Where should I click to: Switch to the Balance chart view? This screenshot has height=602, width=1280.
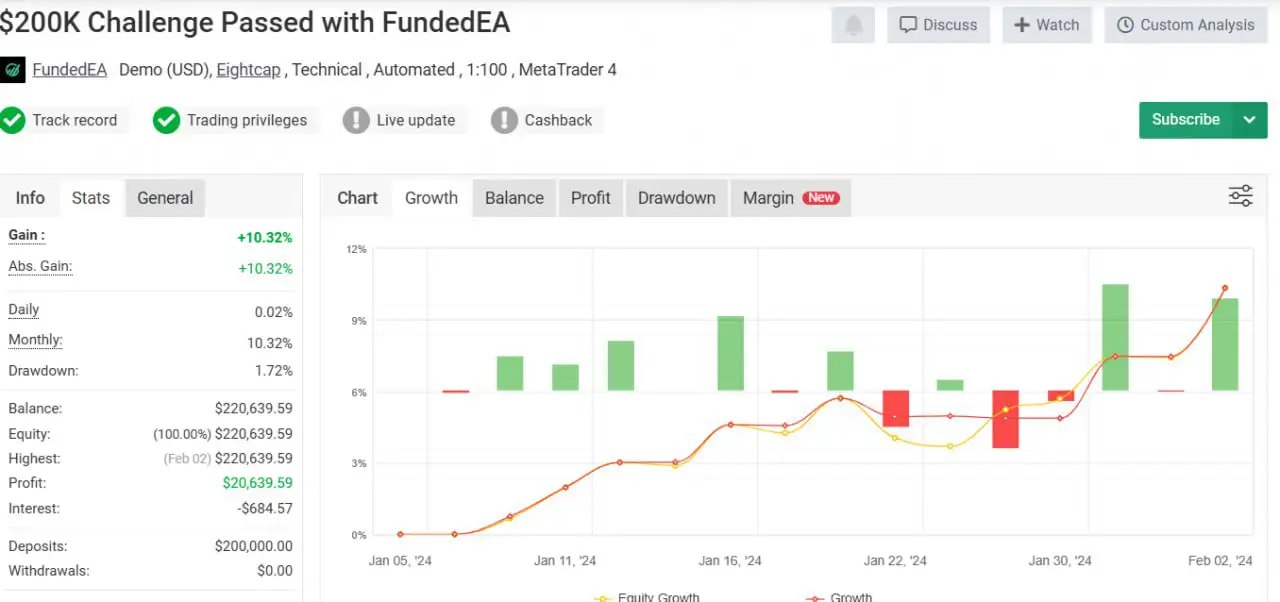tap(514, 197)
